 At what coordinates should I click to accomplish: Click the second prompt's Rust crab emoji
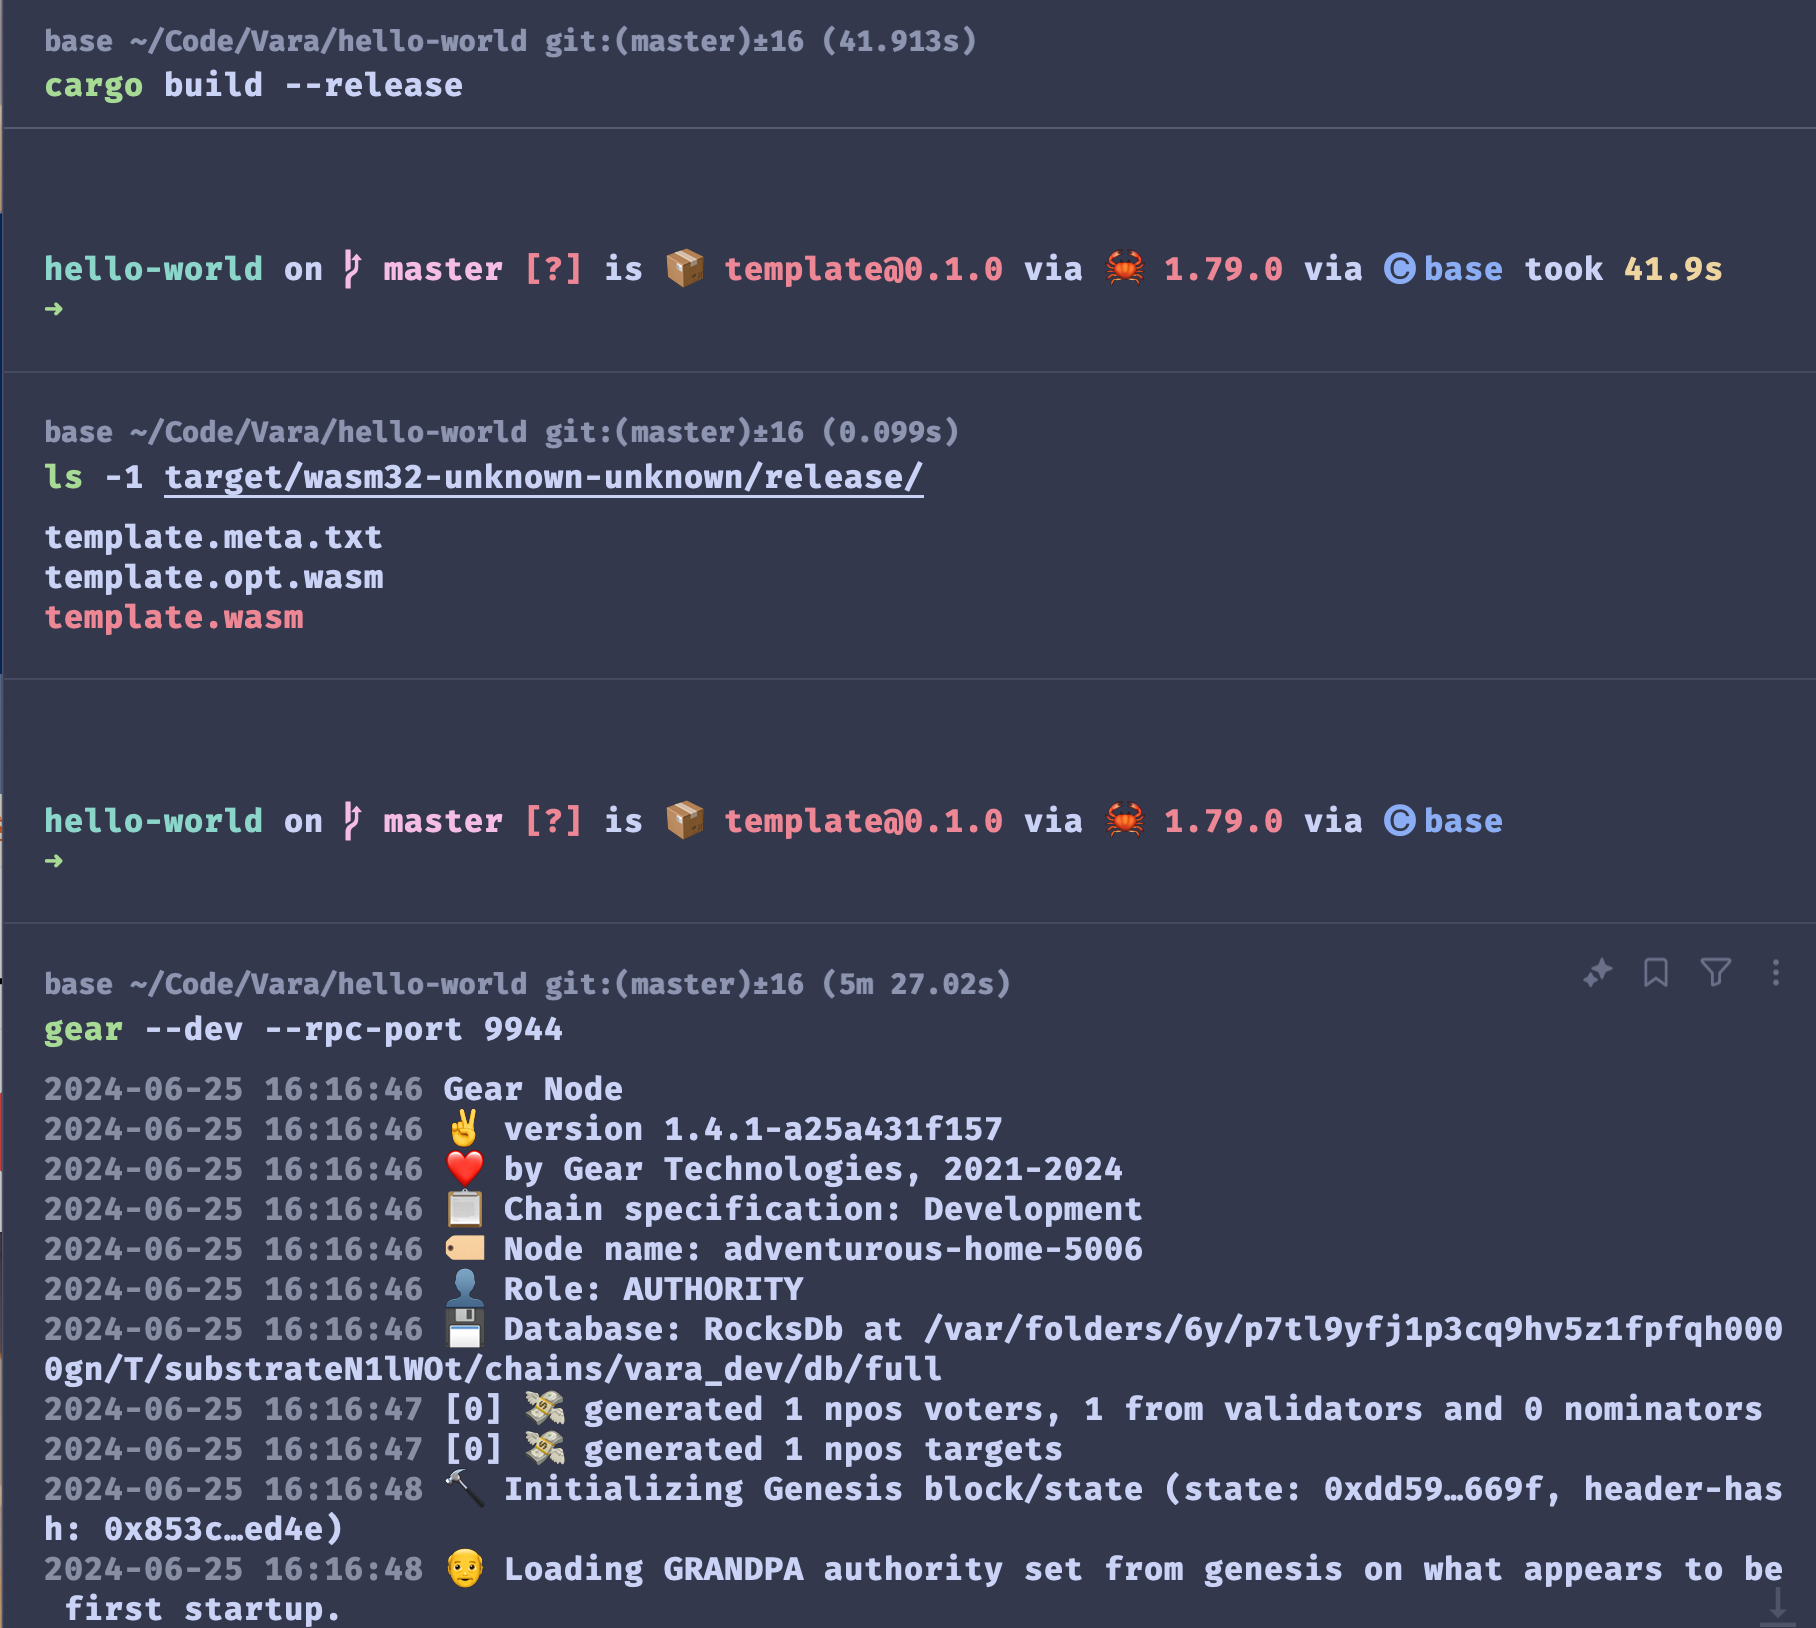tap(1125, 820)
